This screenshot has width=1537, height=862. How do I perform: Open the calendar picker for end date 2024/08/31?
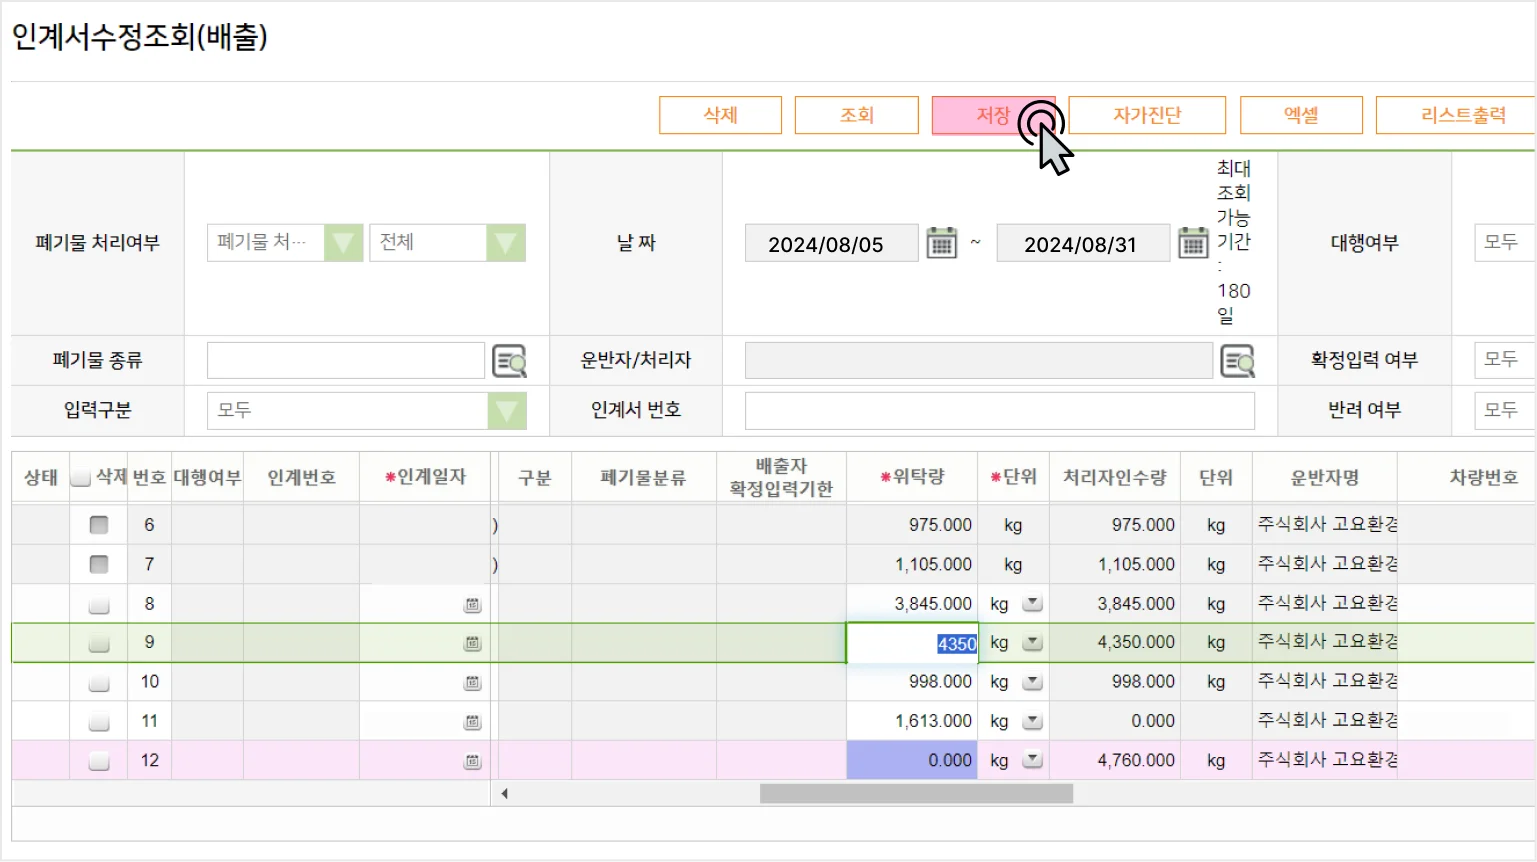click(x=1193, y=242)
